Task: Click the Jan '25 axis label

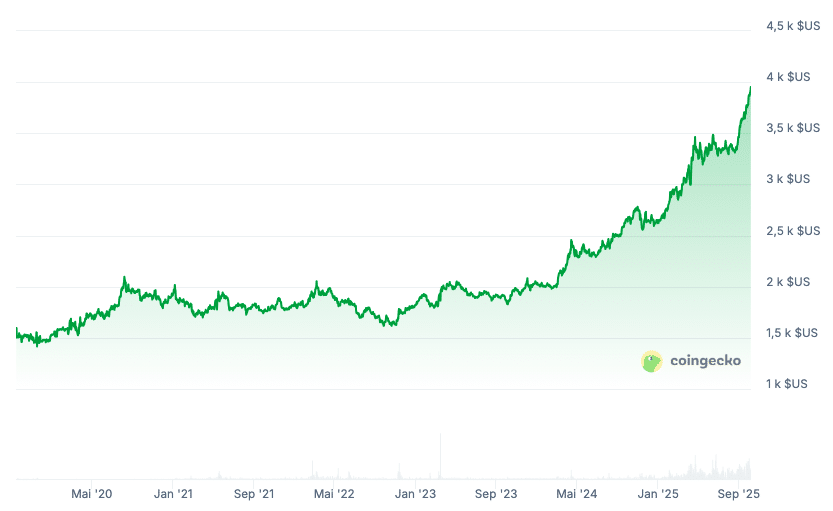Action: (x=658, y=494)
